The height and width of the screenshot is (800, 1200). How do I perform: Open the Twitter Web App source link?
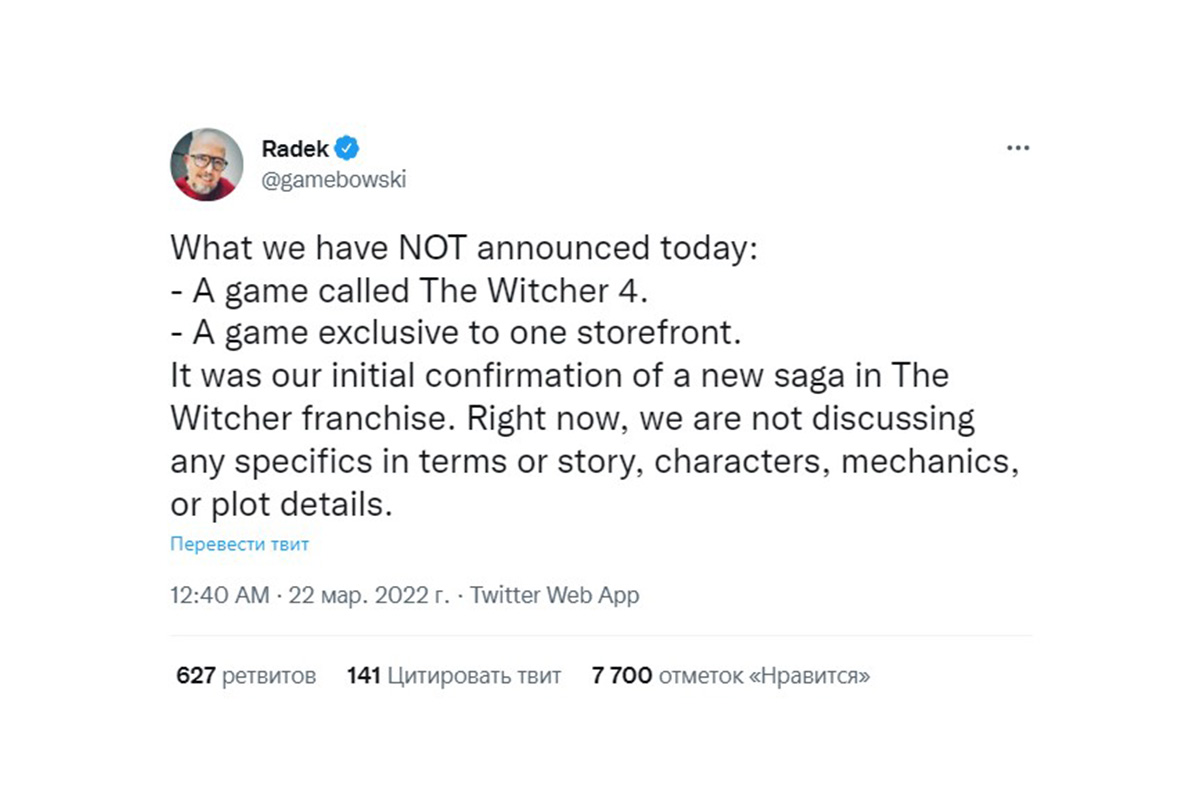(554, 595)
